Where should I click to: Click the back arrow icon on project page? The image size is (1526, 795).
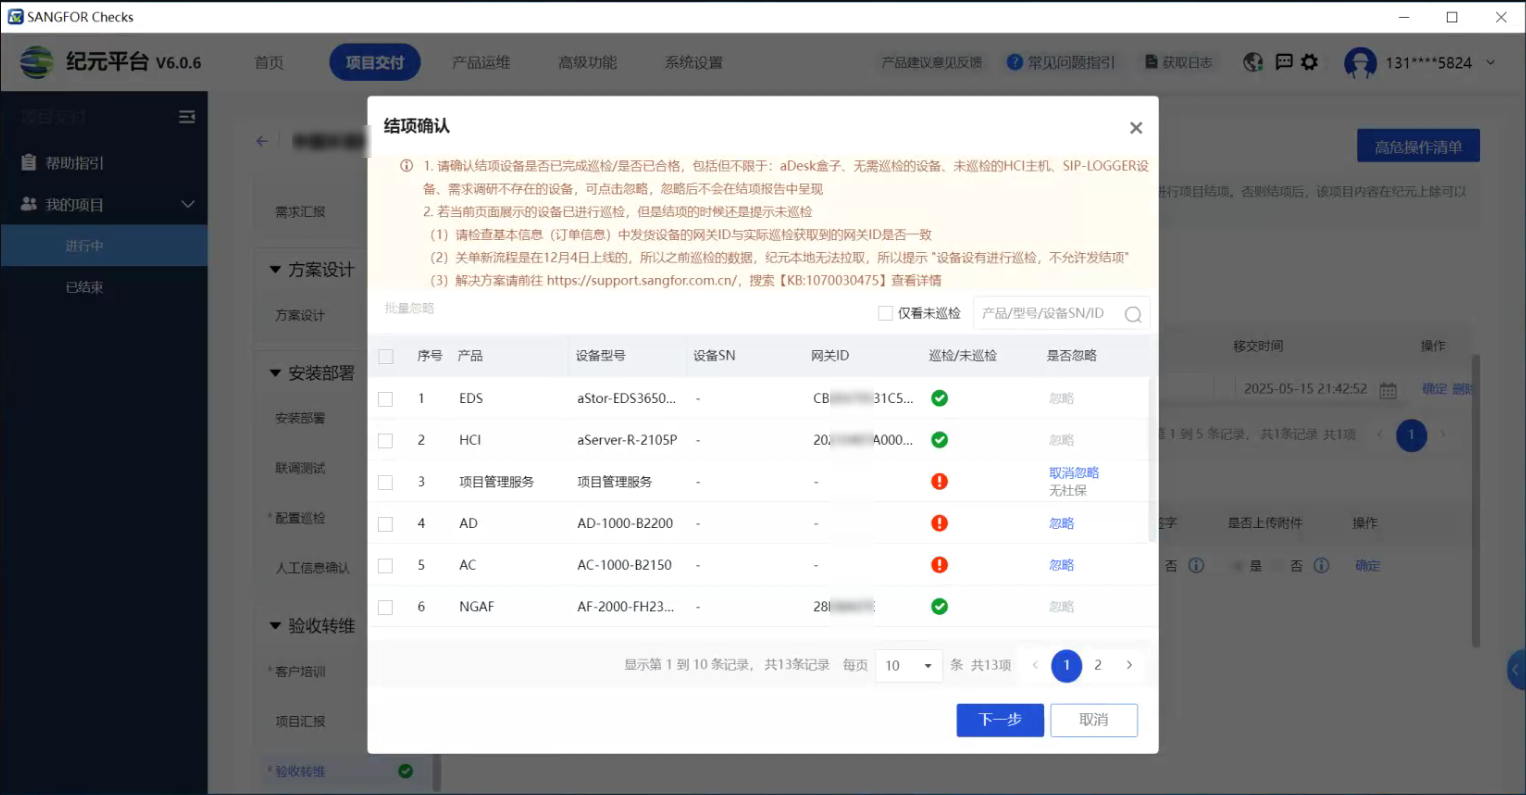point(262,141)
